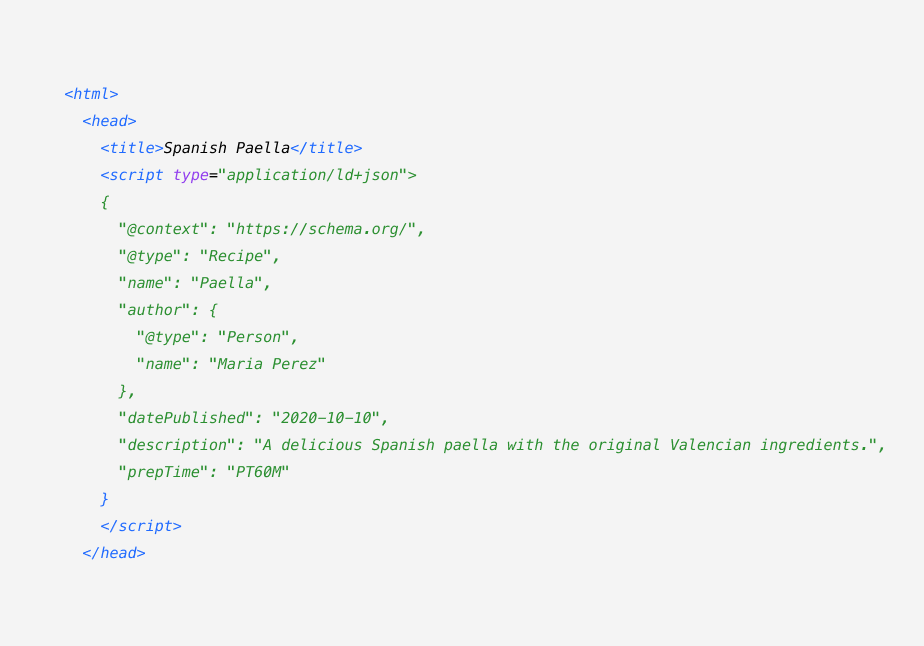The height and width of the screenshot is (646, 924).
Task: Click the closing title tag
Action: point(326,149)
